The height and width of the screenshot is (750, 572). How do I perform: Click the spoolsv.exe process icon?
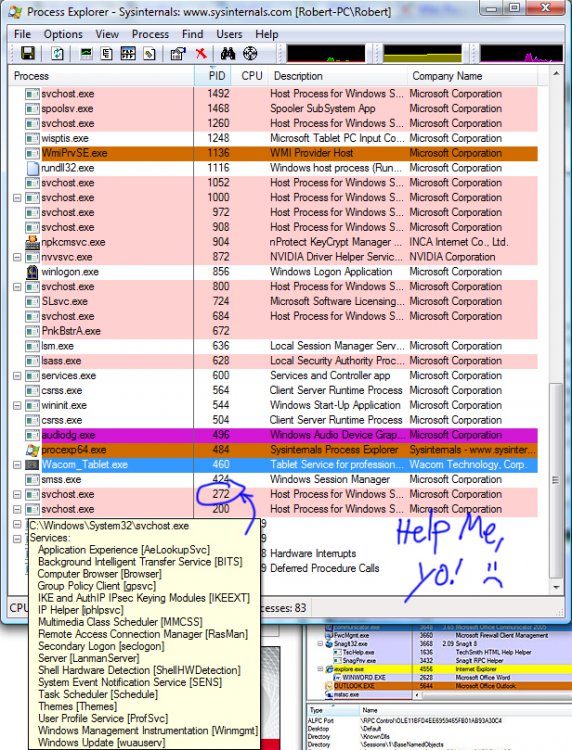click(32, 109)
